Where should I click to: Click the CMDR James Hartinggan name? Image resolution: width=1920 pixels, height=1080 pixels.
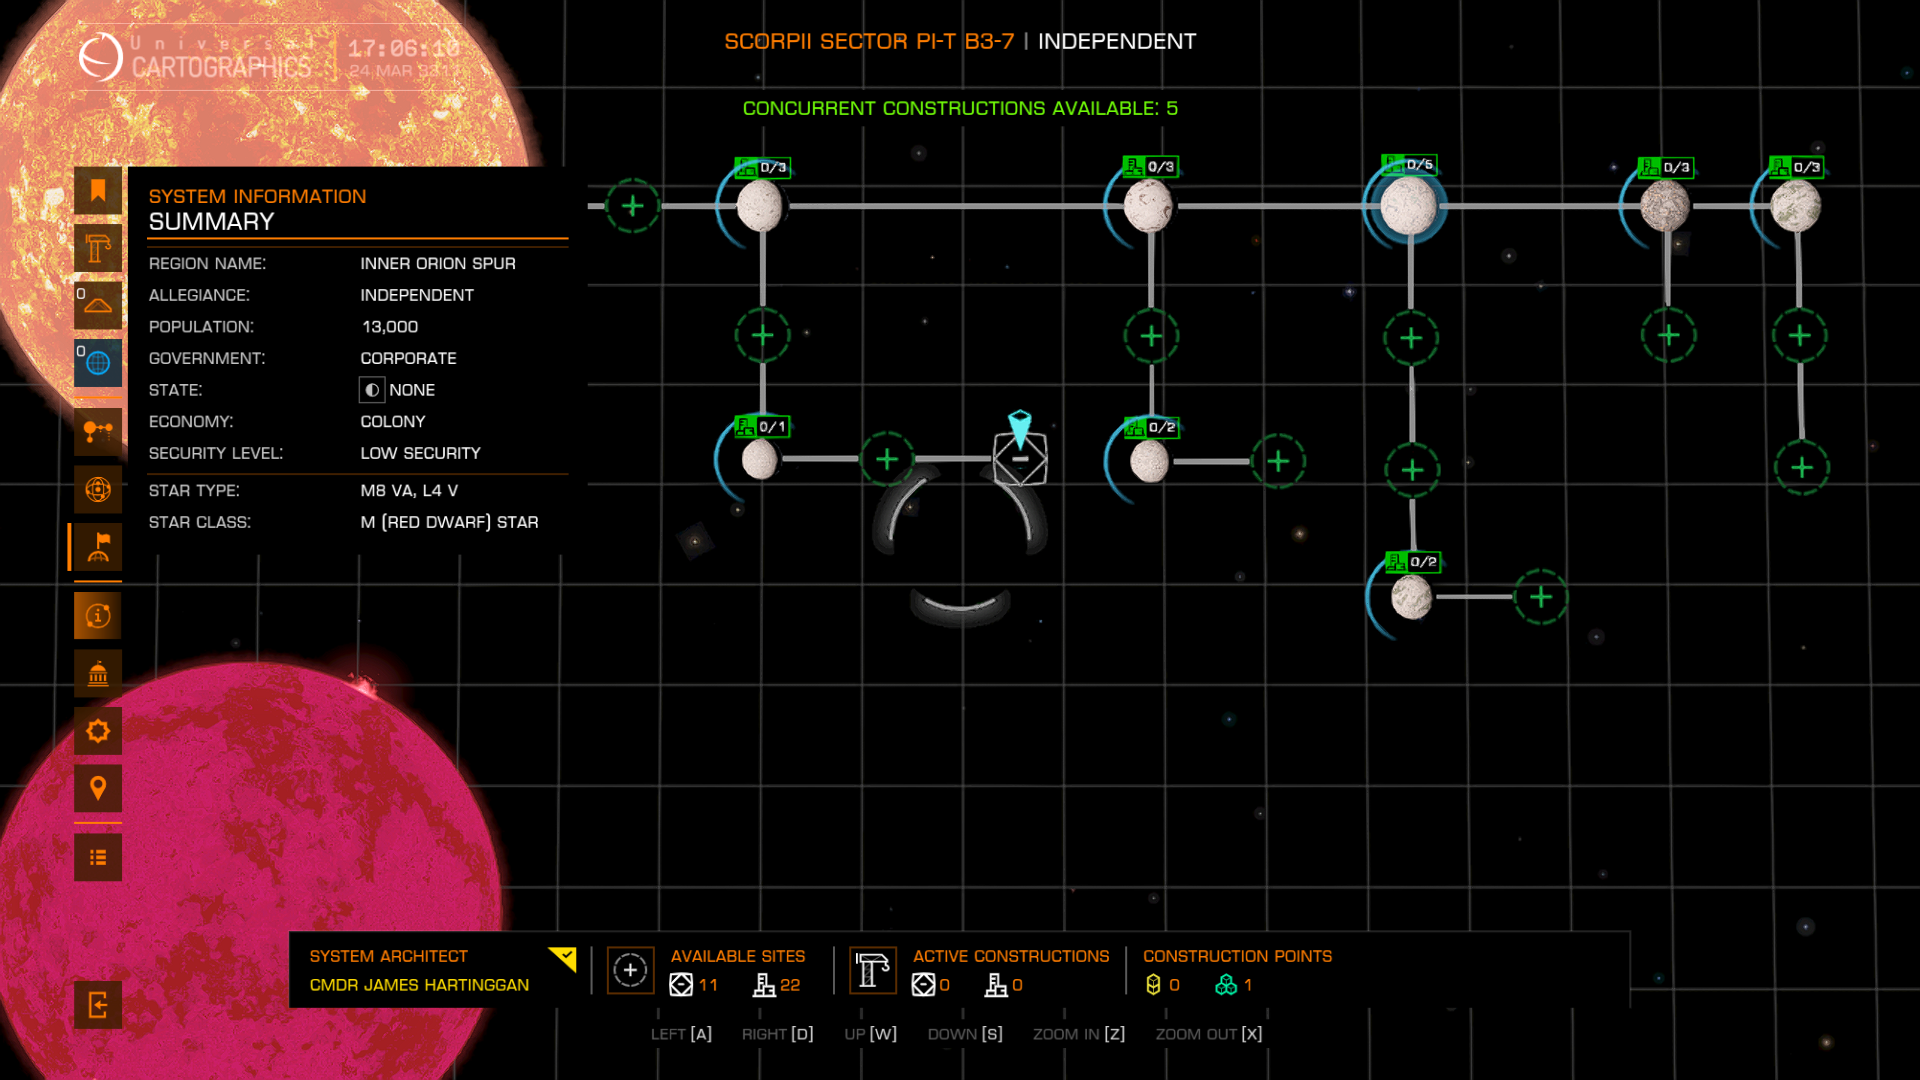[x=419, y=985]
